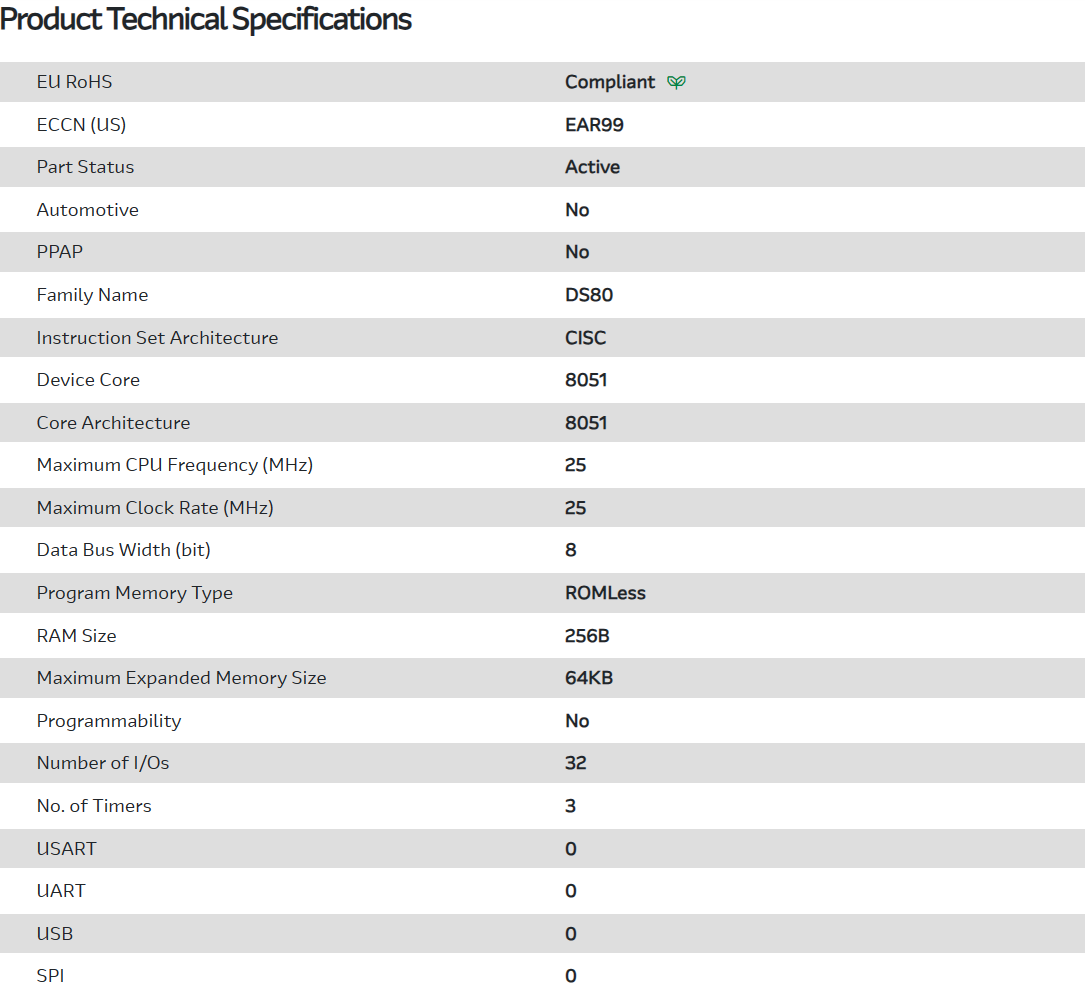Click the Compliant value text
This screenshot has width=1085, height=992.
(x=610, y=82)
